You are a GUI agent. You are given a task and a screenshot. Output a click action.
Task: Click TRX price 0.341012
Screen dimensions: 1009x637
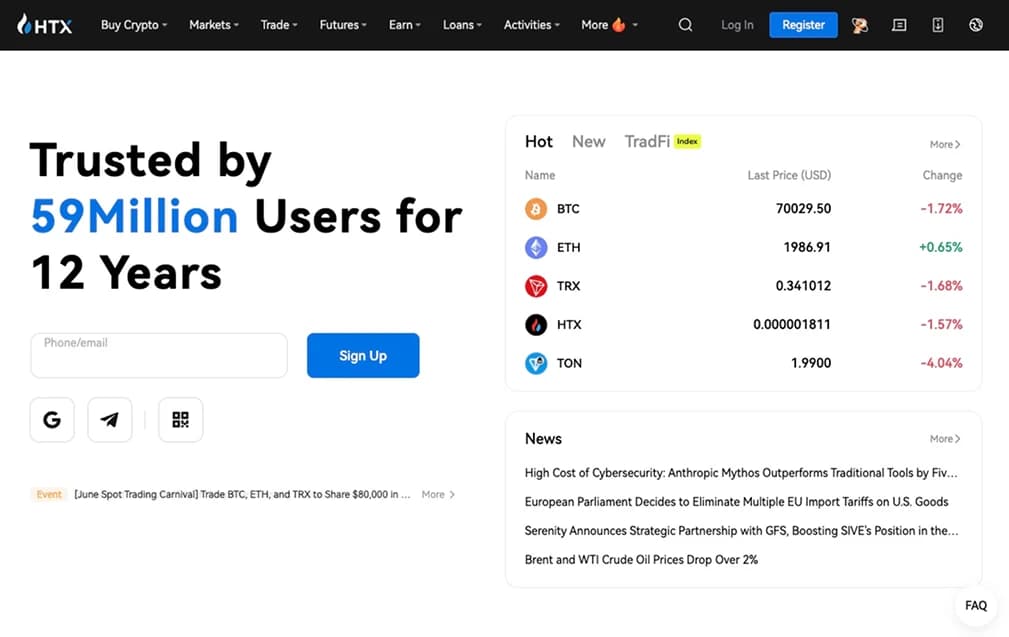click(x=803, y=286)
